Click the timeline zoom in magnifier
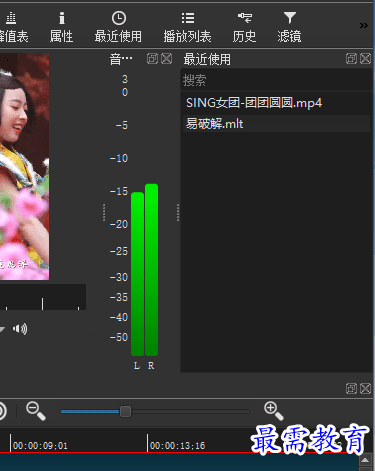This screenshot has width=375, height=471. click(274, 411)
